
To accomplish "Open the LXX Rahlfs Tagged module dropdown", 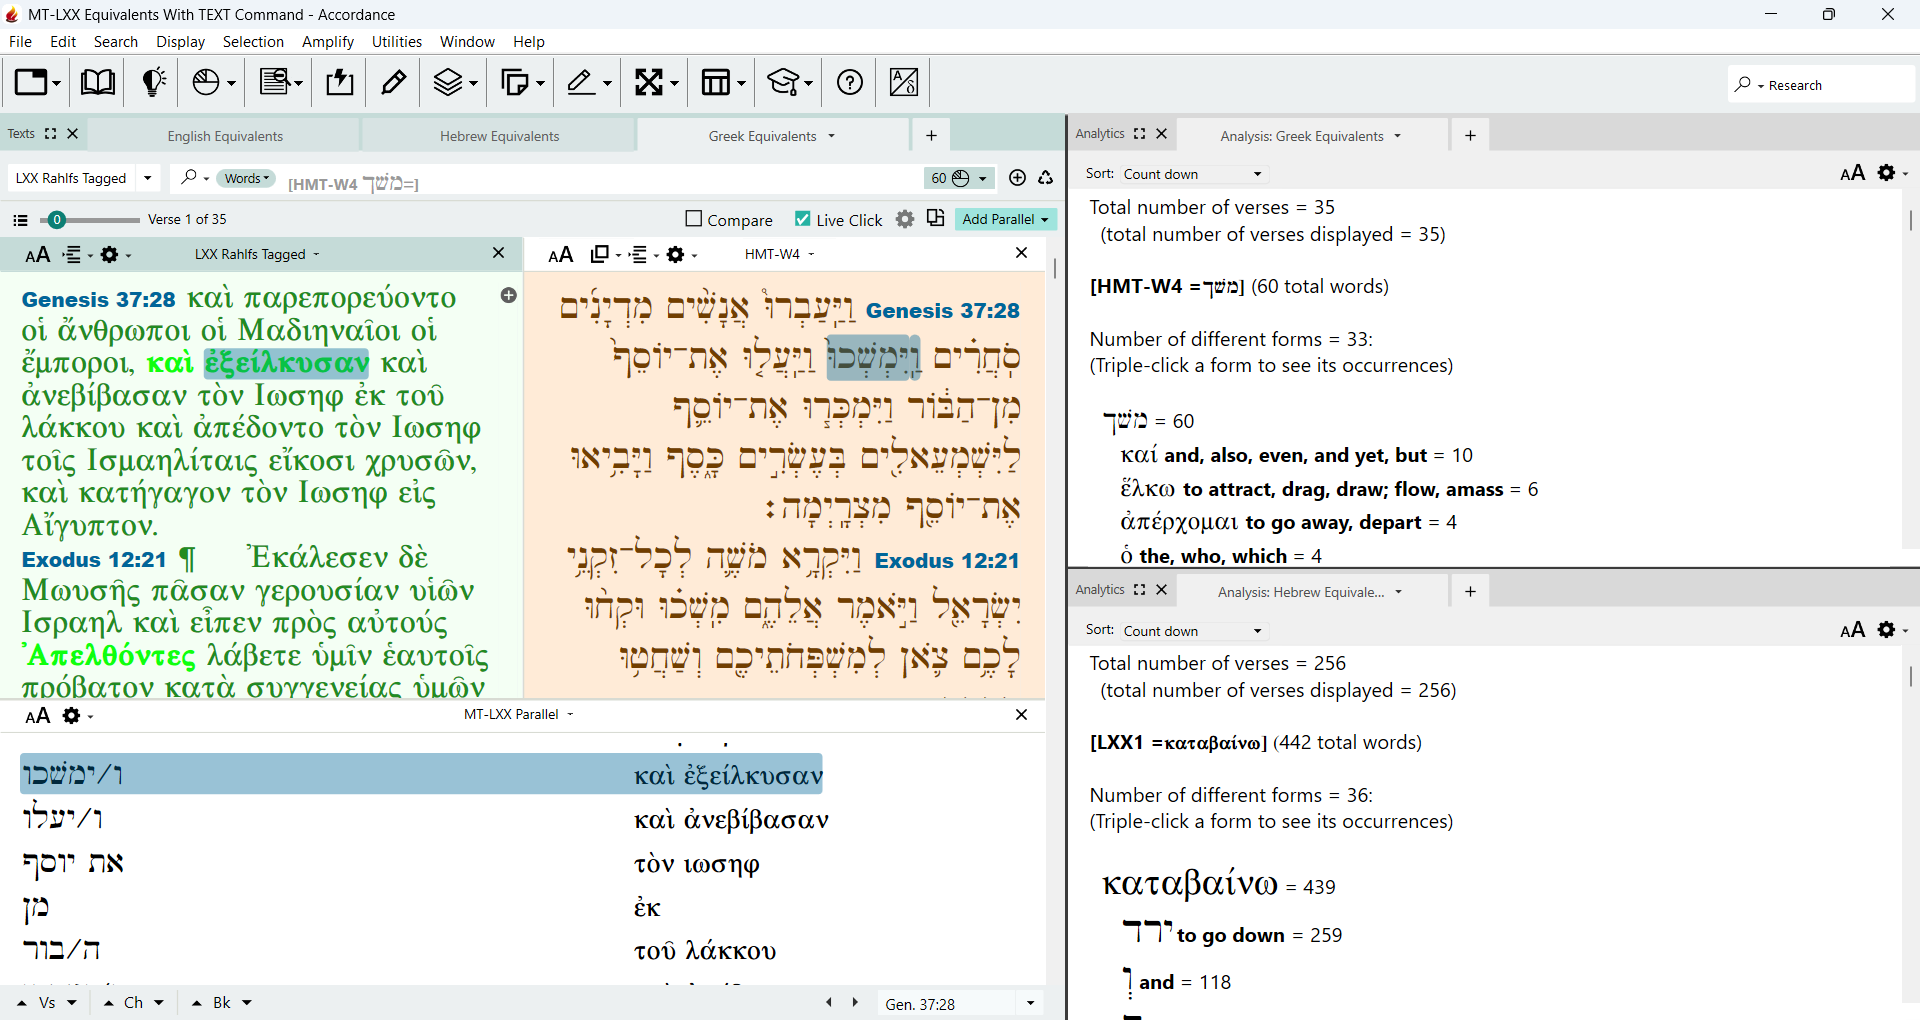I will [x=148, y=178].
